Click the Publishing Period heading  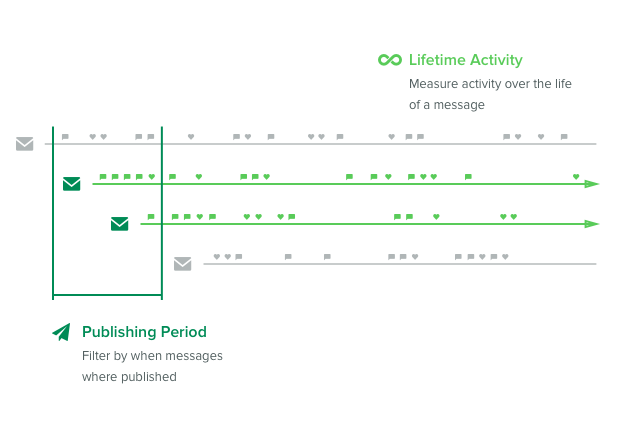click(144, 332)
